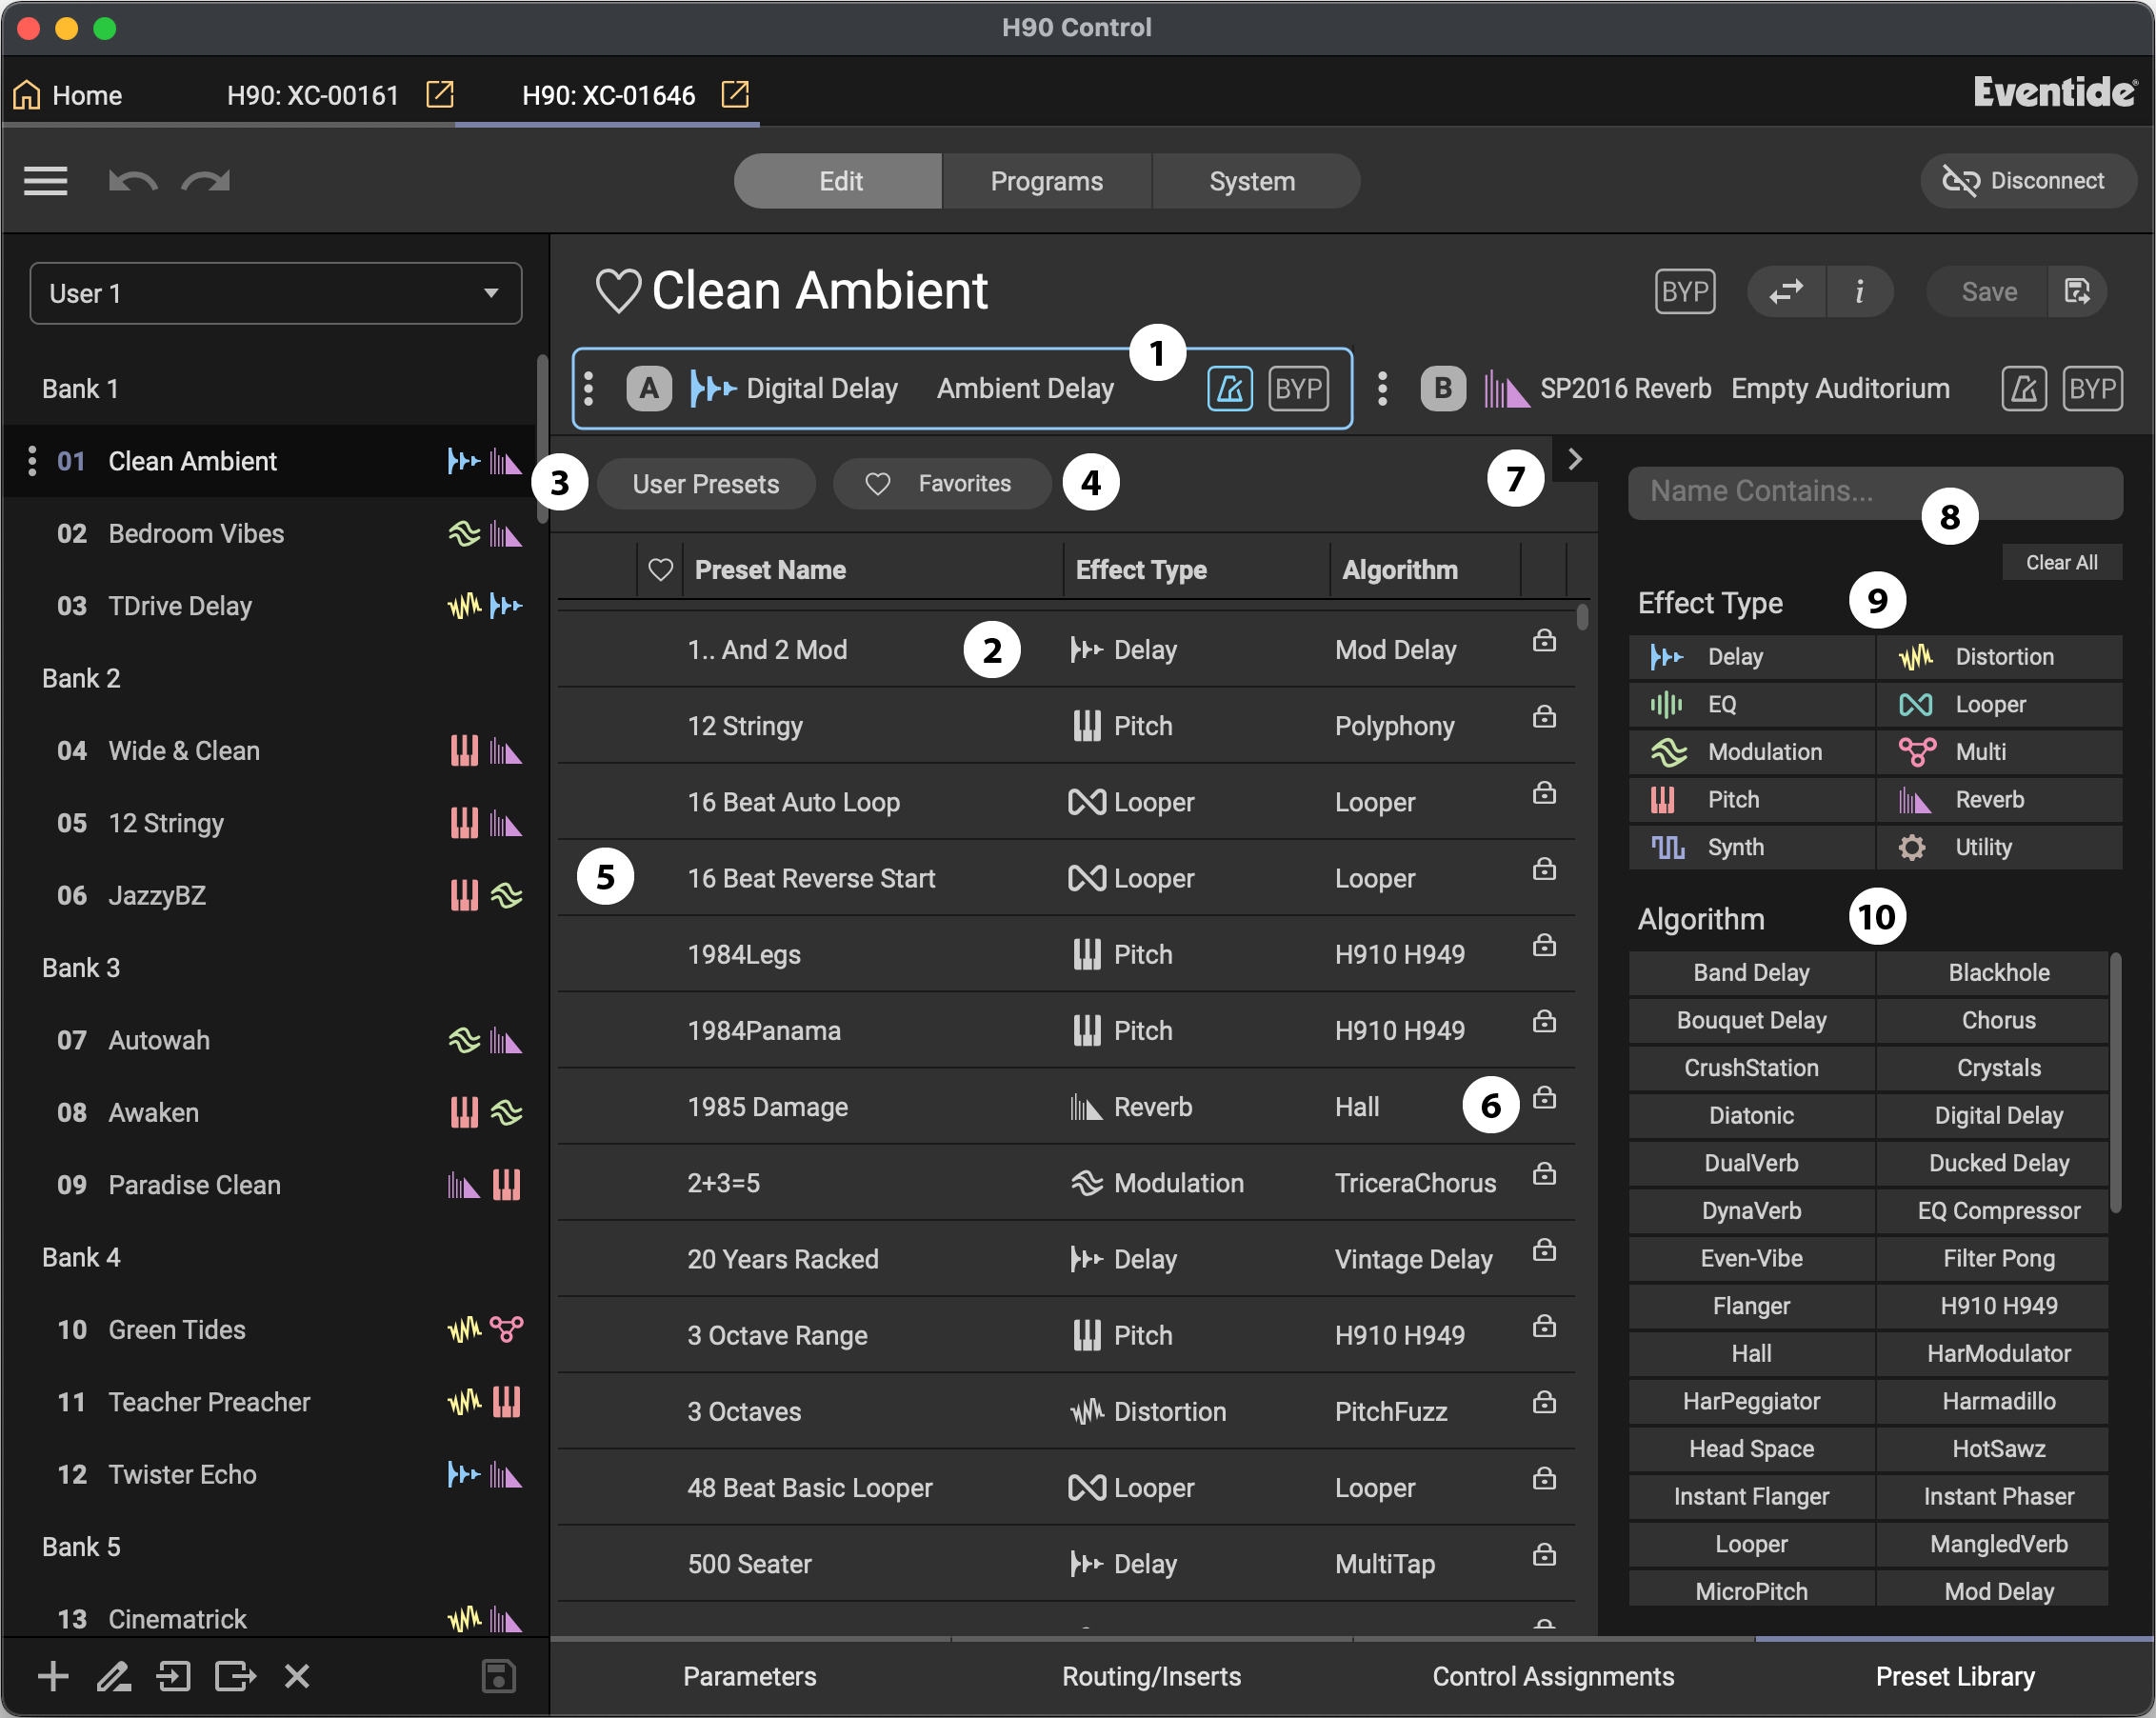Click the Disconnect button
Screen dimensions: 2156x1718
pyautogui.click(x=2027, y=181)
